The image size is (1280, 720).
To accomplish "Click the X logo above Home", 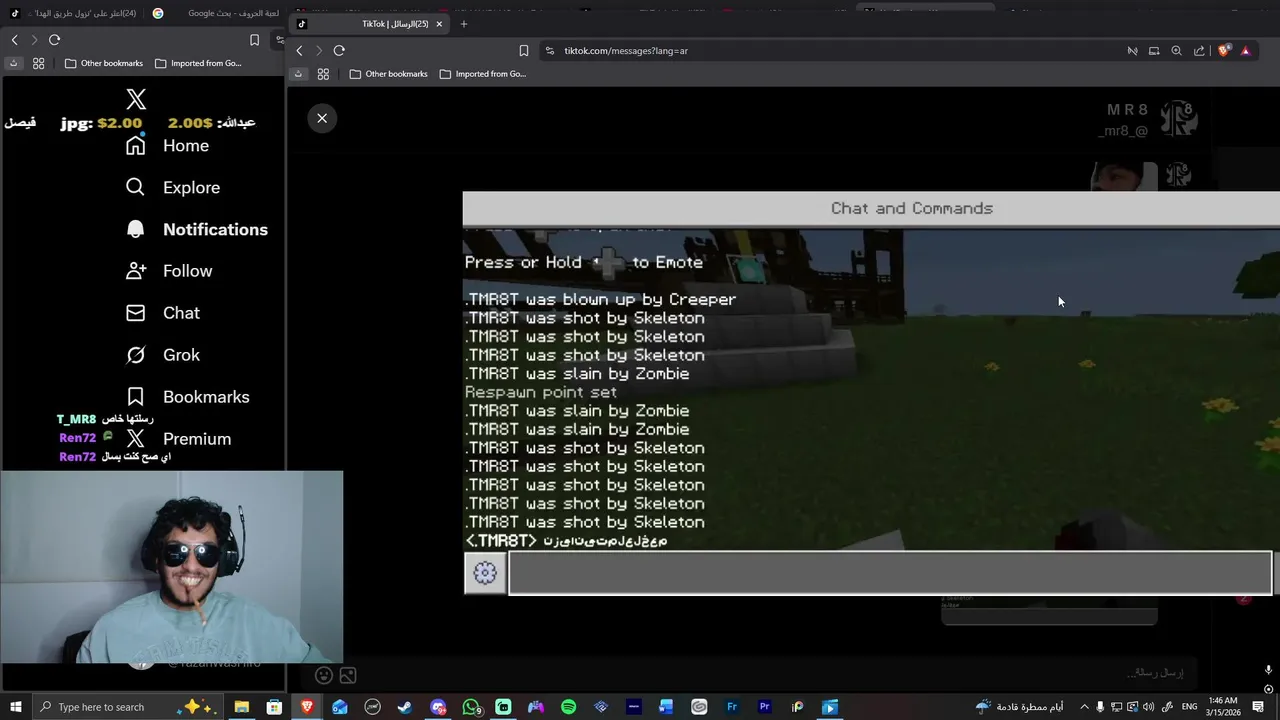I will tap(136, 99).
